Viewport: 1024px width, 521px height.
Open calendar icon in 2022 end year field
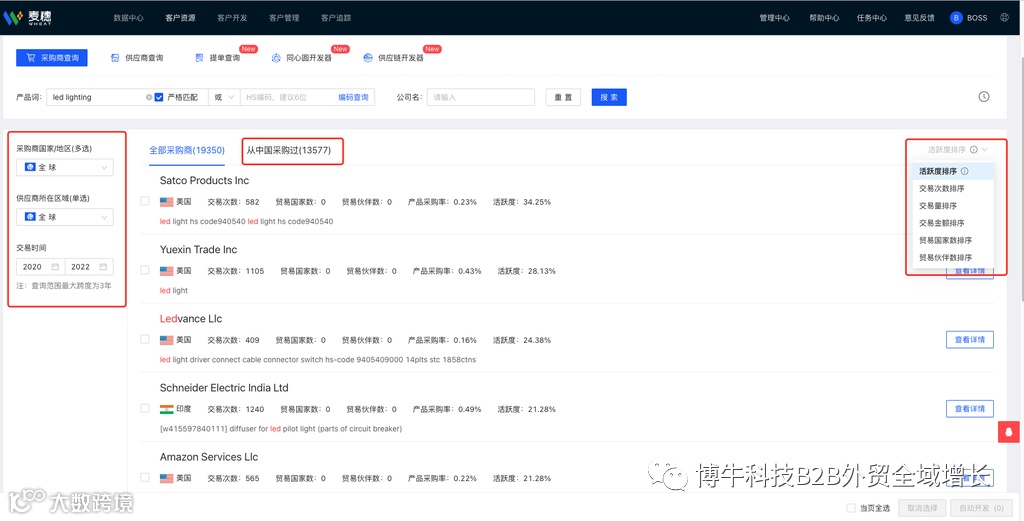[103, 266]
